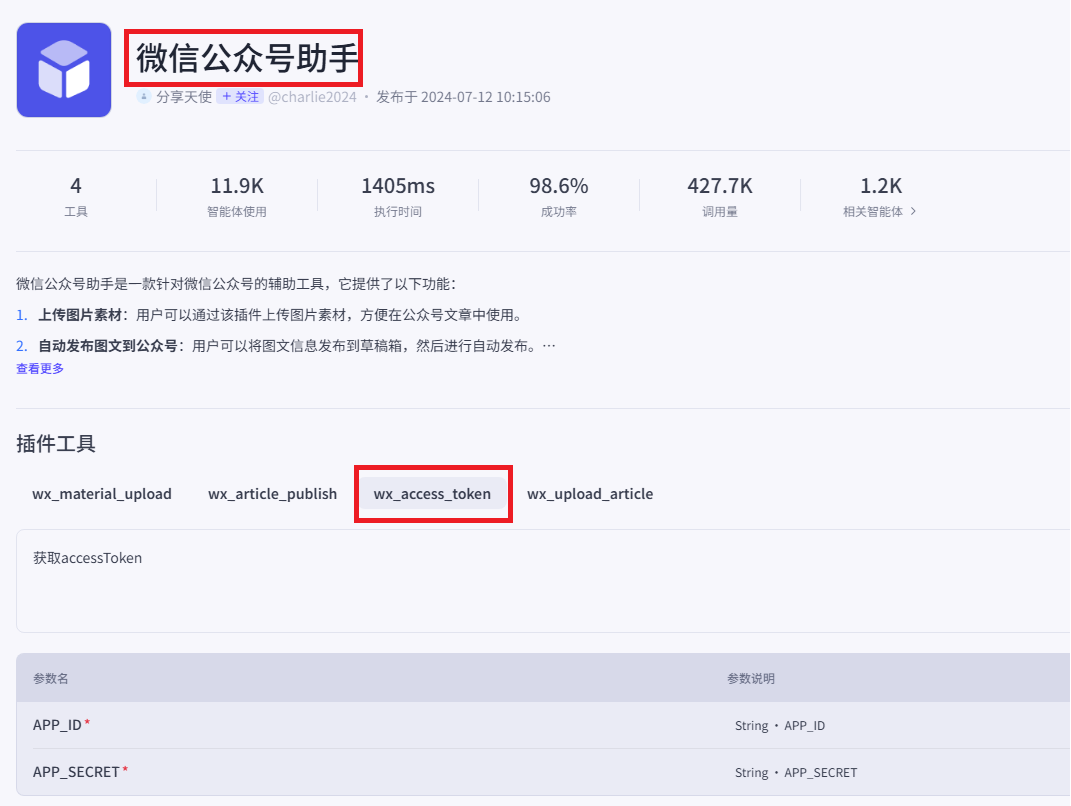Click the blue cube plugin logo
1071x806 pixels.
[64, 70]
